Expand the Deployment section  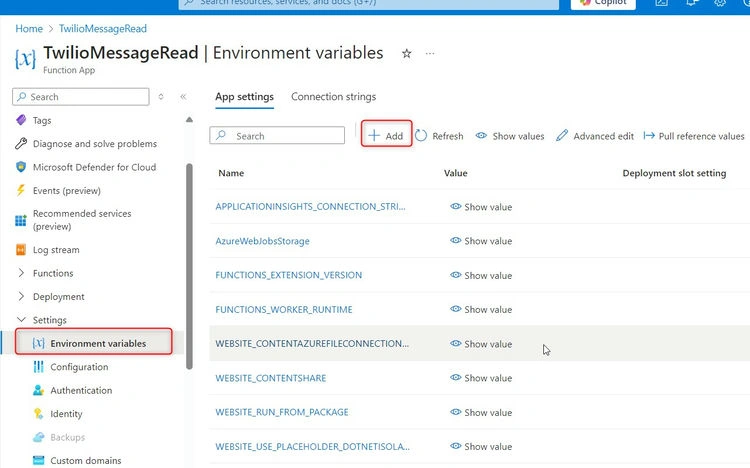(x=21, y=296)
